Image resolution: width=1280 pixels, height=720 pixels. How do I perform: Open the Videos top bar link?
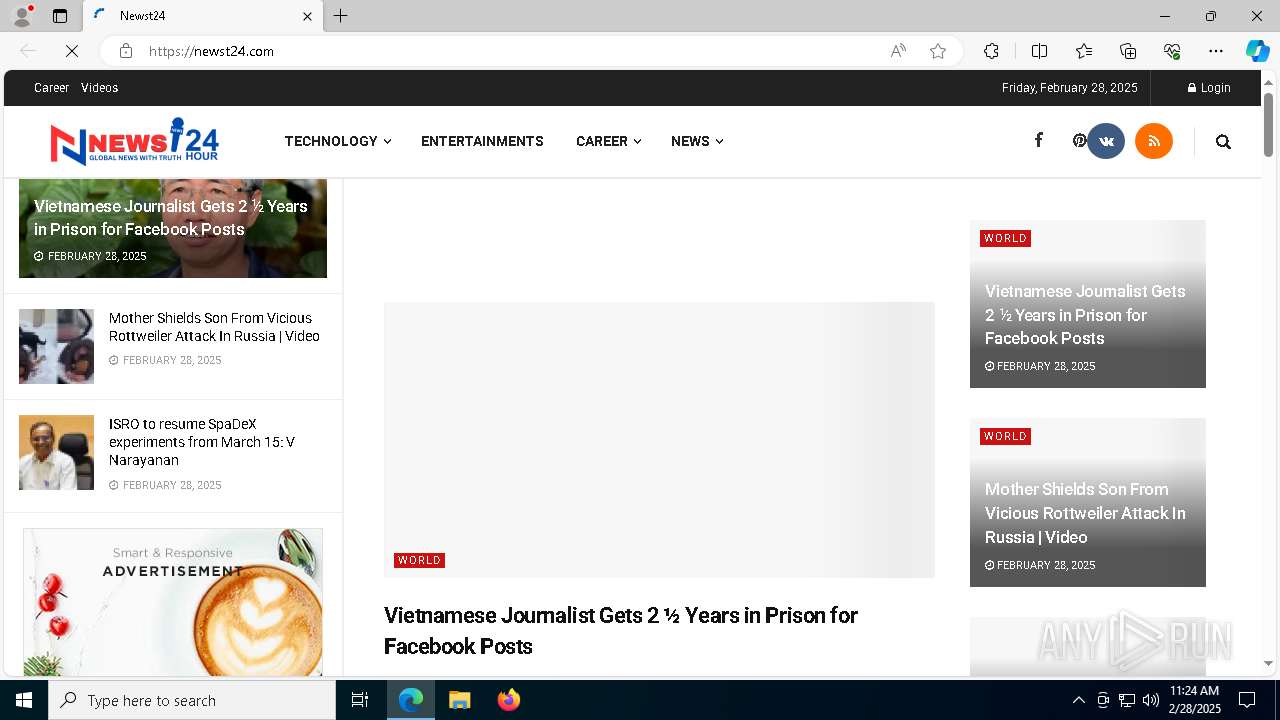pos(100,88)
